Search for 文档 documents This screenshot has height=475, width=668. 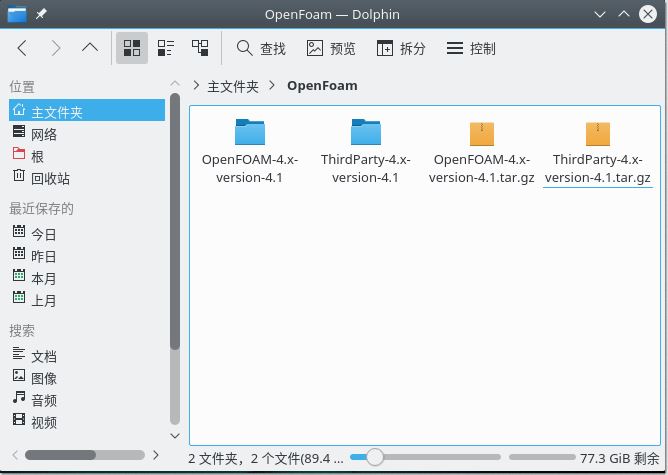pyautogui.click(x=87, y=356)
